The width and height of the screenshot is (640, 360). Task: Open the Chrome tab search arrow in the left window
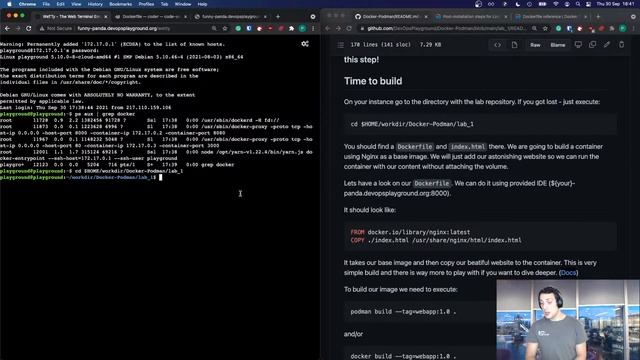(313, 17)
